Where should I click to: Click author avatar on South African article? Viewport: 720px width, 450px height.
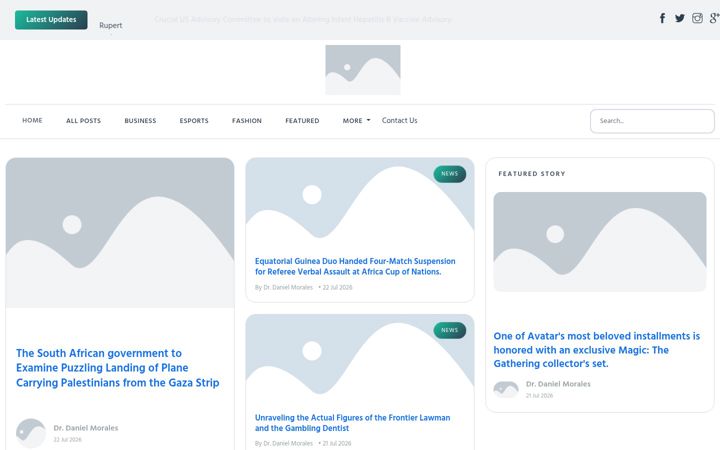pos(31,433)
